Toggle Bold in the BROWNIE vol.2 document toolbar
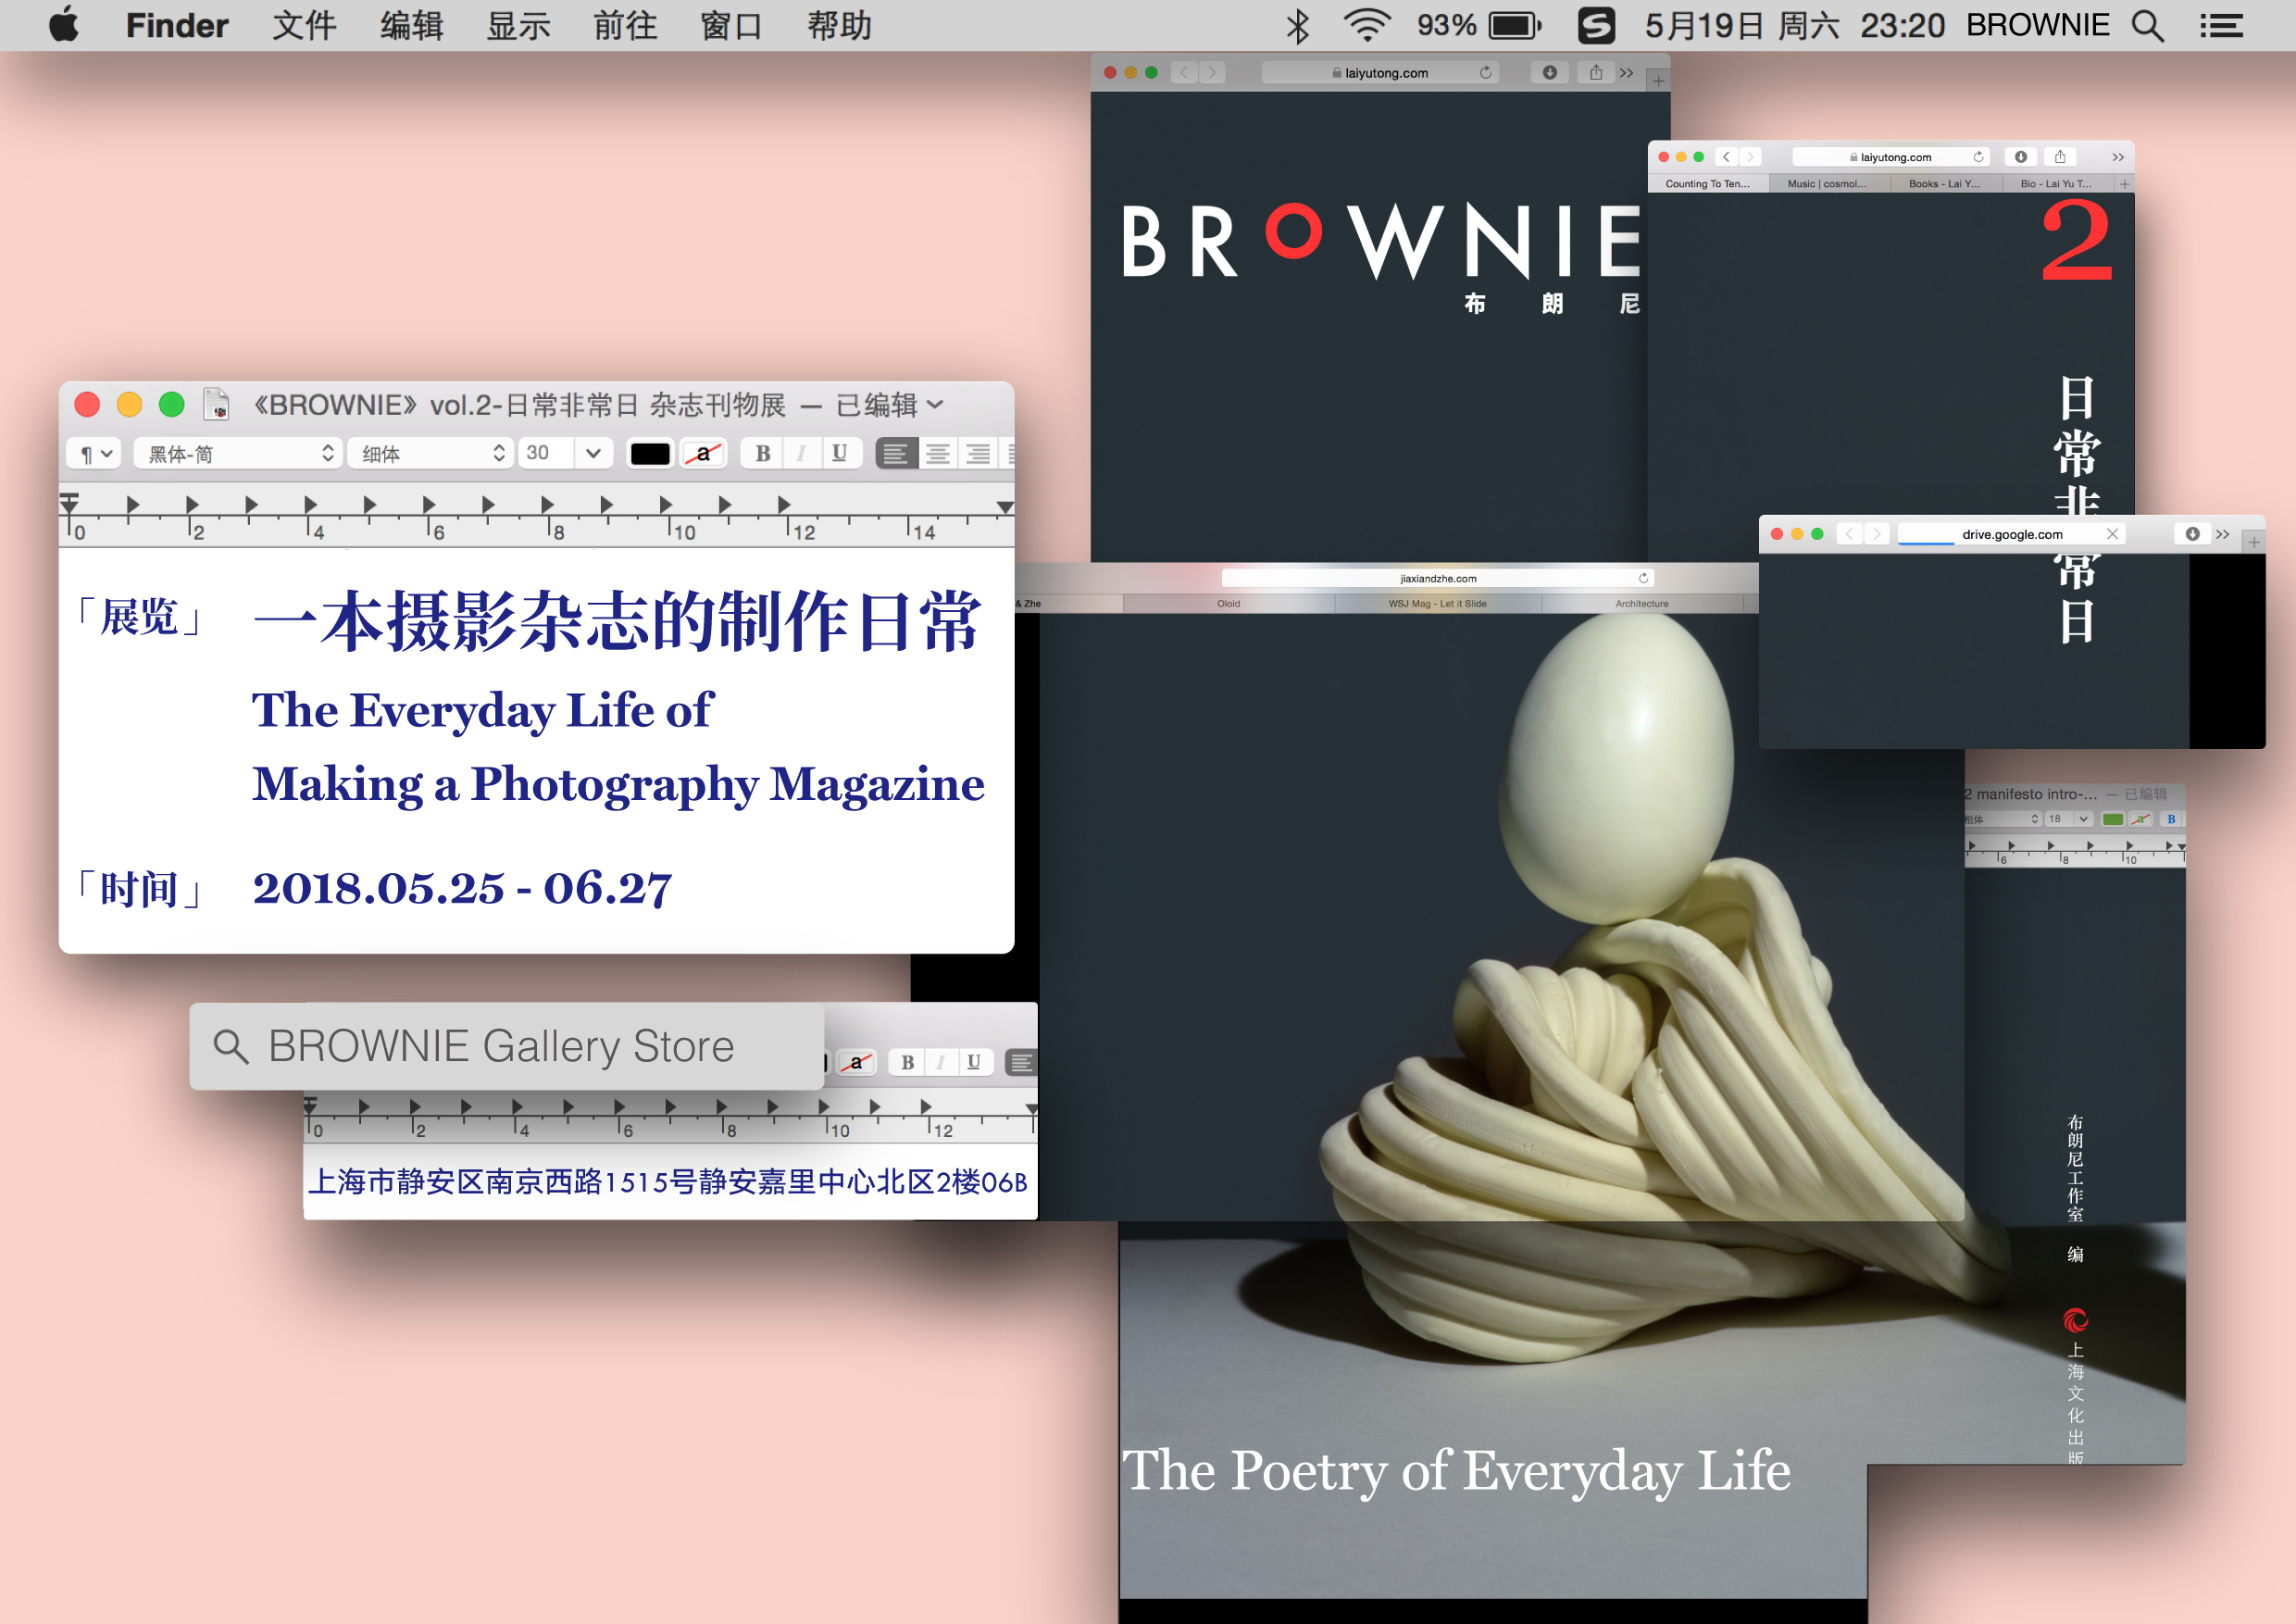Viewport: 2296px width, 1624px height. coord(762,454)
